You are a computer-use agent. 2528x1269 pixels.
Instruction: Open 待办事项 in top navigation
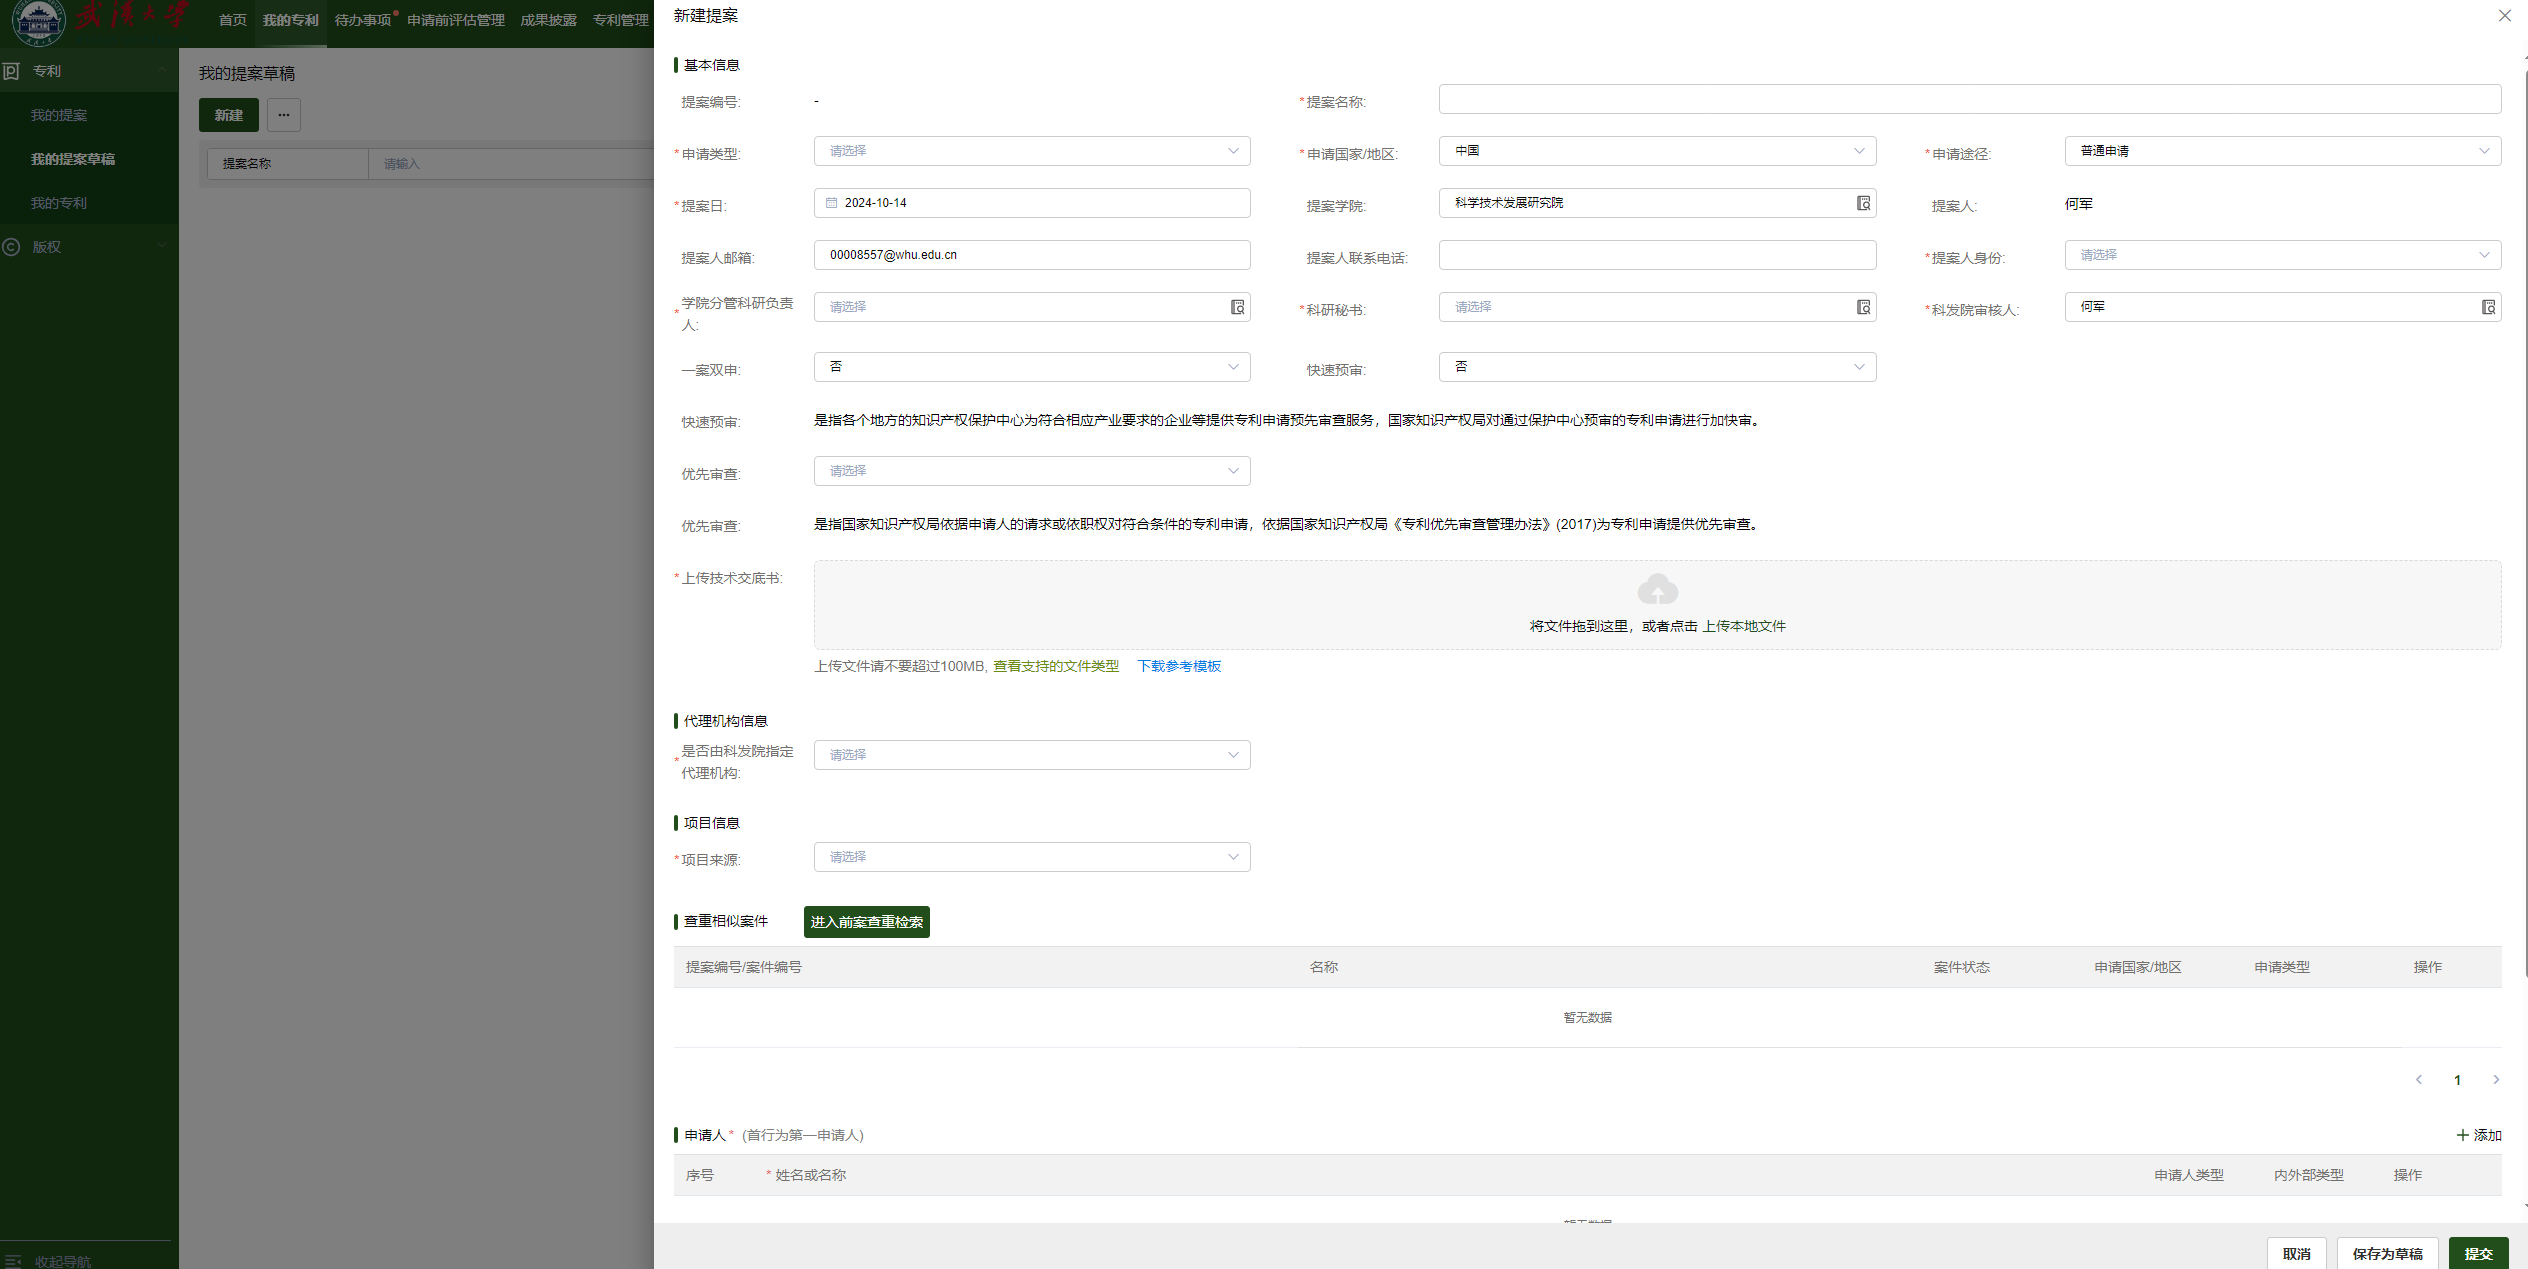coord(362,20)
